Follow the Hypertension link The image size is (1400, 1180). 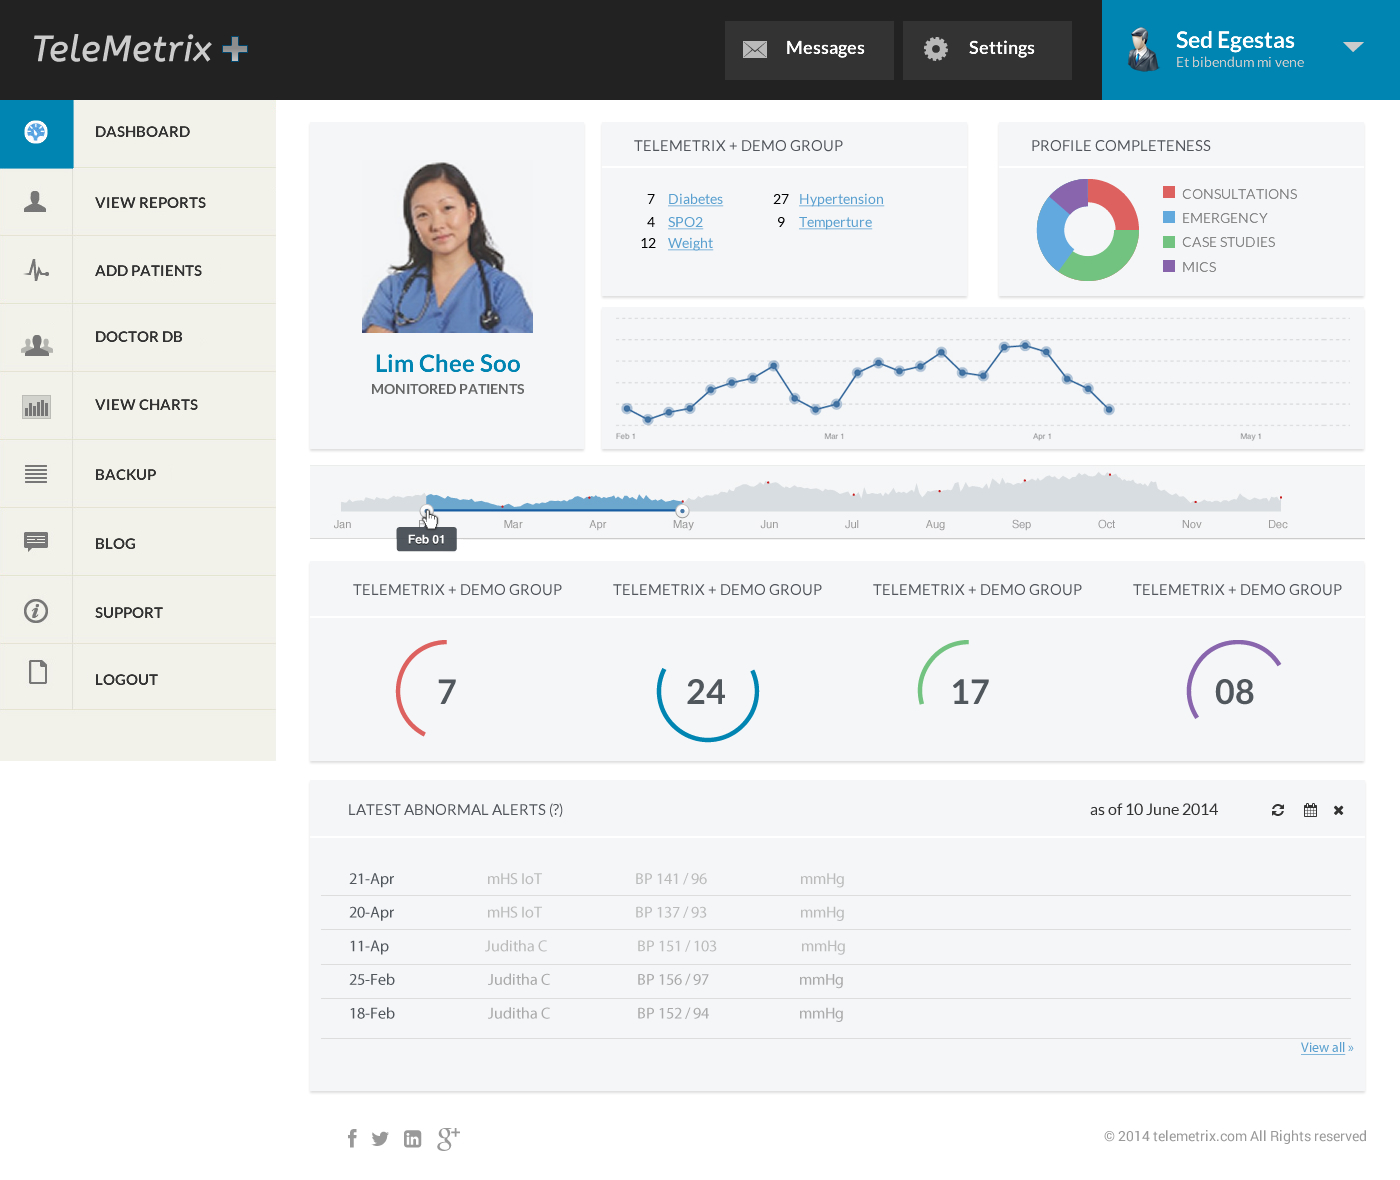coord(841,199)
